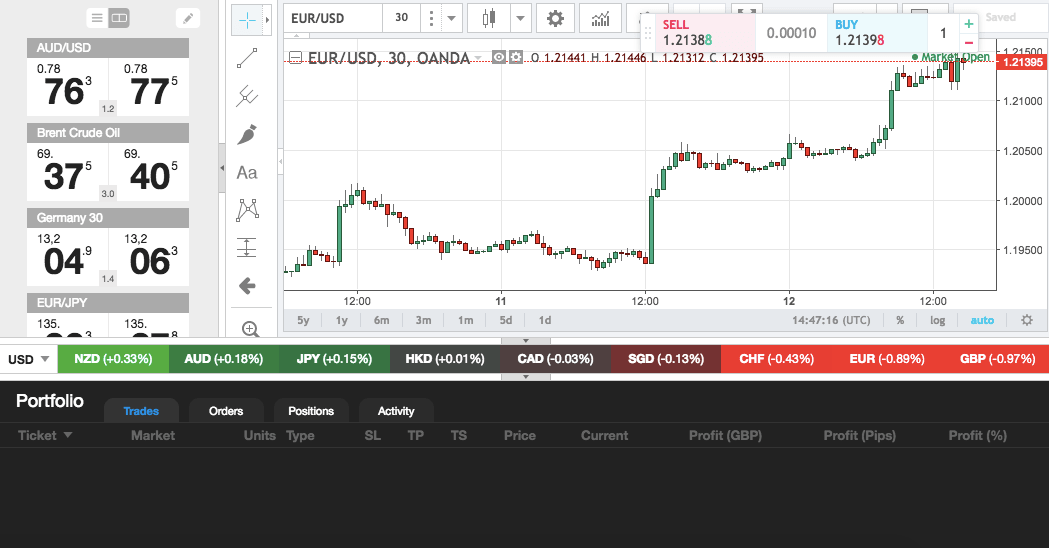
Task: Open the Trades portfolio tab
Action: (141, 411)
